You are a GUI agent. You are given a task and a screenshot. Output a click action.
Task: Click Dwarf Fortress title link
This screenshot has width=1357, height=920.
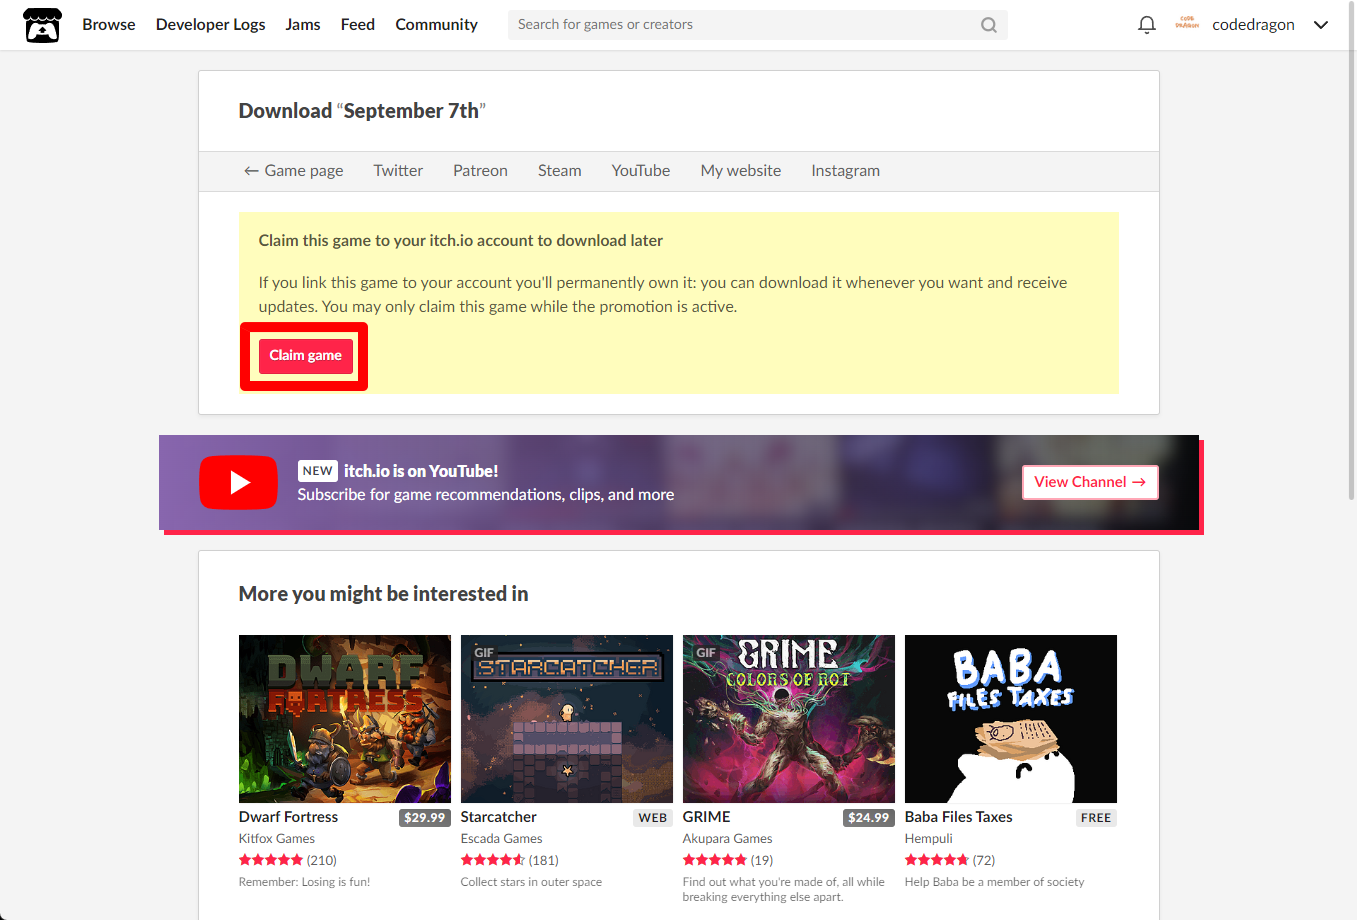(x=288, y=817)
